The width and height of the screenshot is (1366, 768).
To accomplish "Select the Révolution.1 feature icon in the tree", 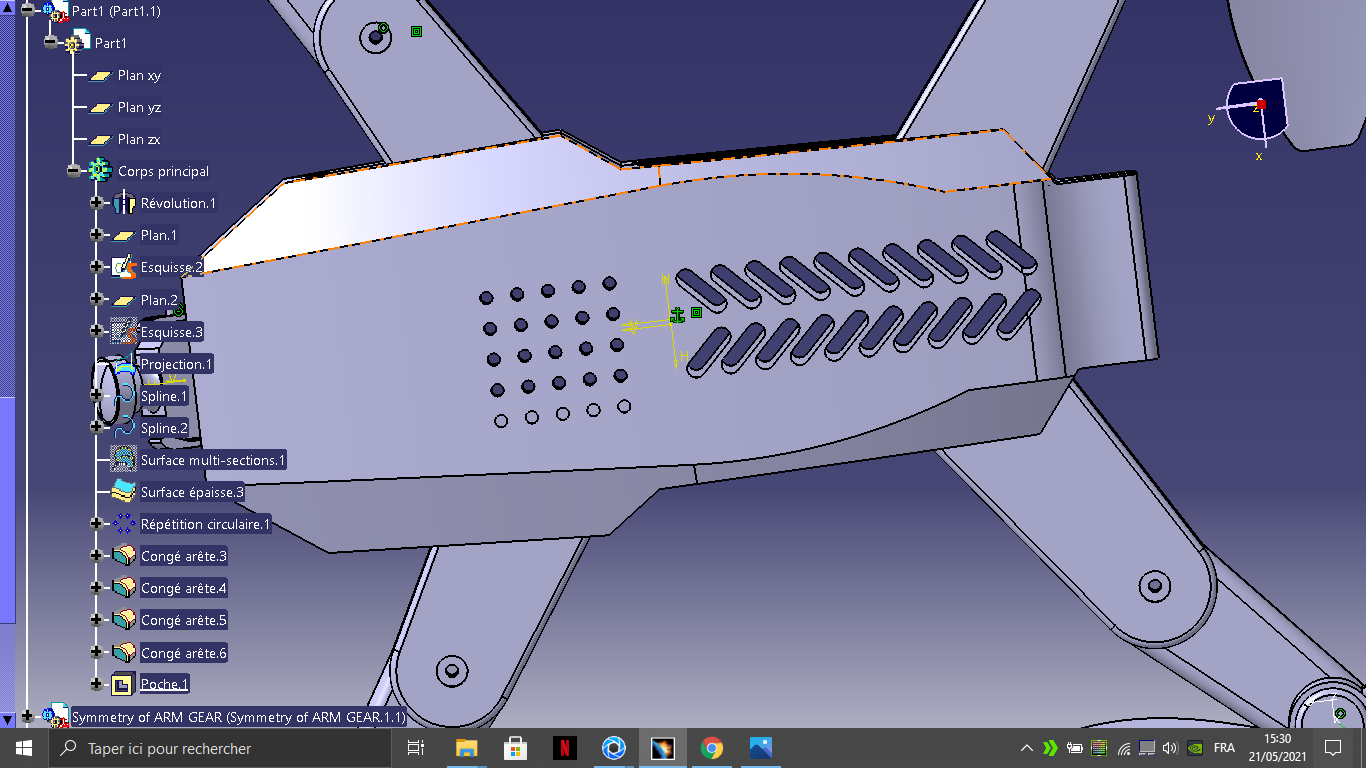I will [x=124, y=203].
